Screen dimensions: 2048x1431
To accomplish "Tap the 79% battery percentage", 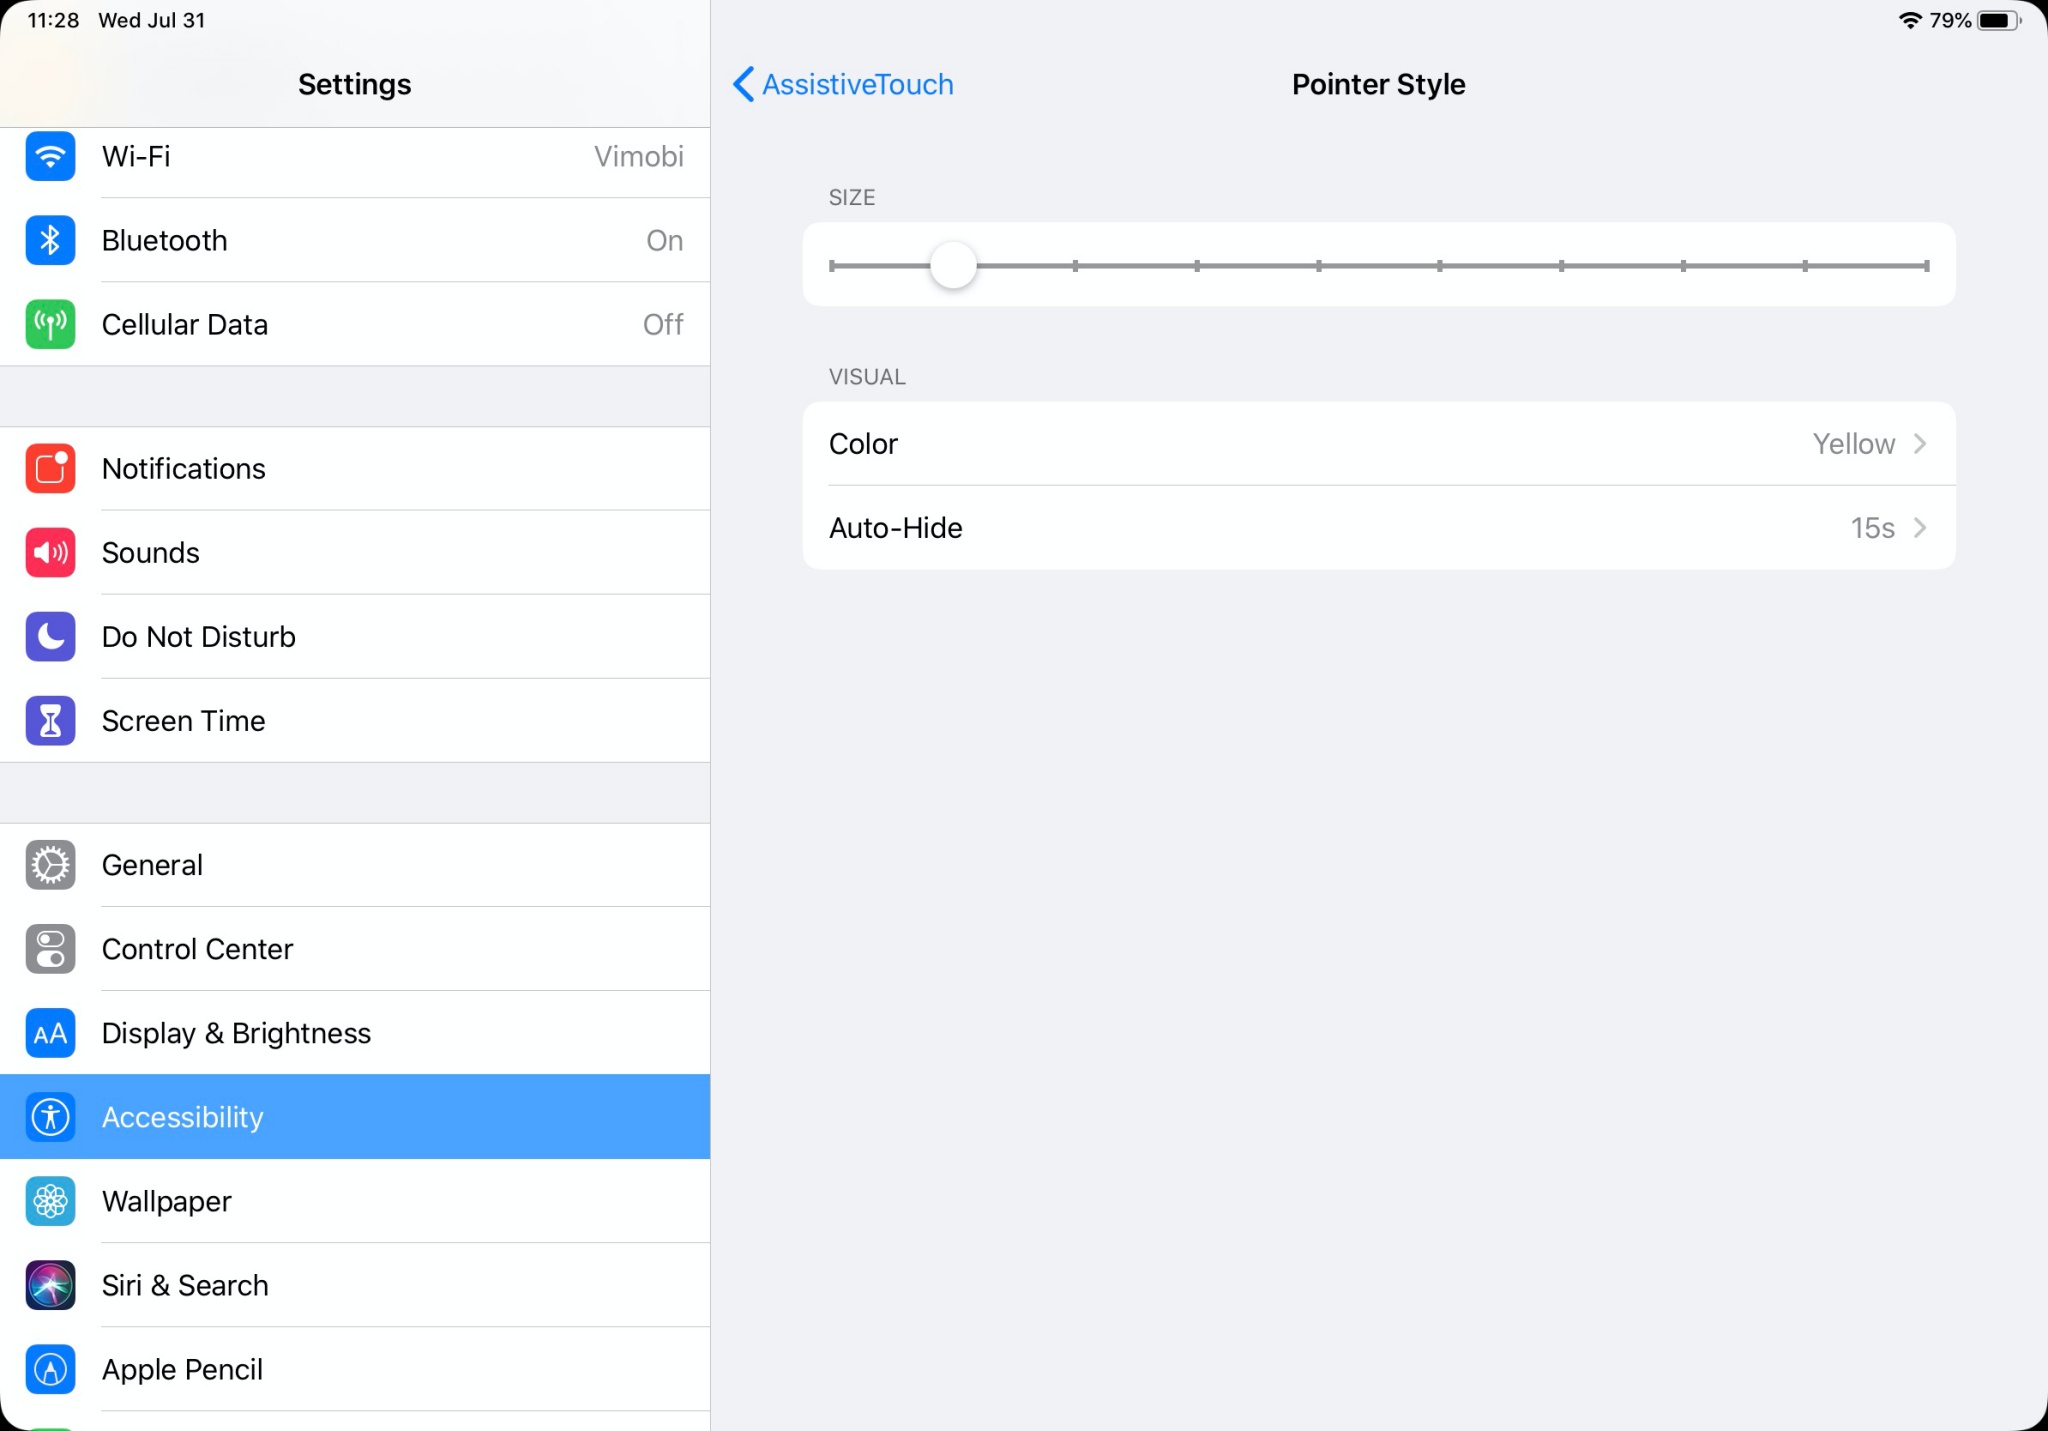I will click(1950, 20).
